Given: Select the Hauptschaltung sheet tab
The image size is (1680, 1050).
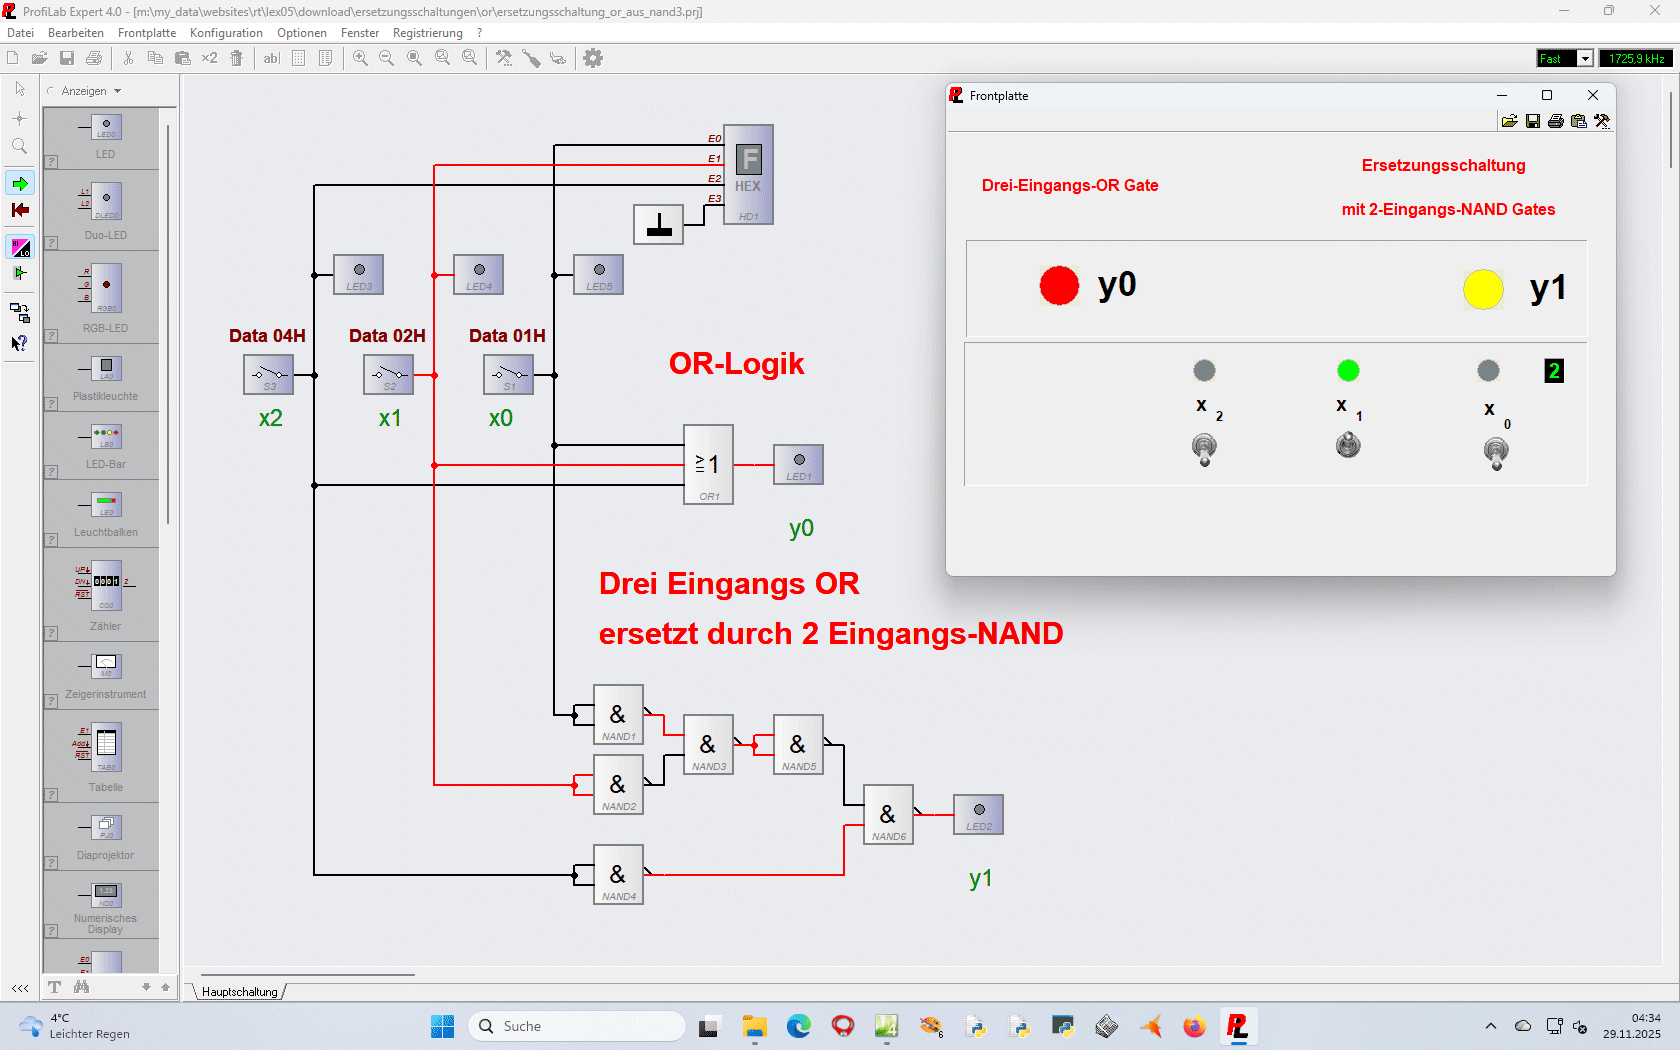Looking at the screenshot, I should click(x=240, y=992).
